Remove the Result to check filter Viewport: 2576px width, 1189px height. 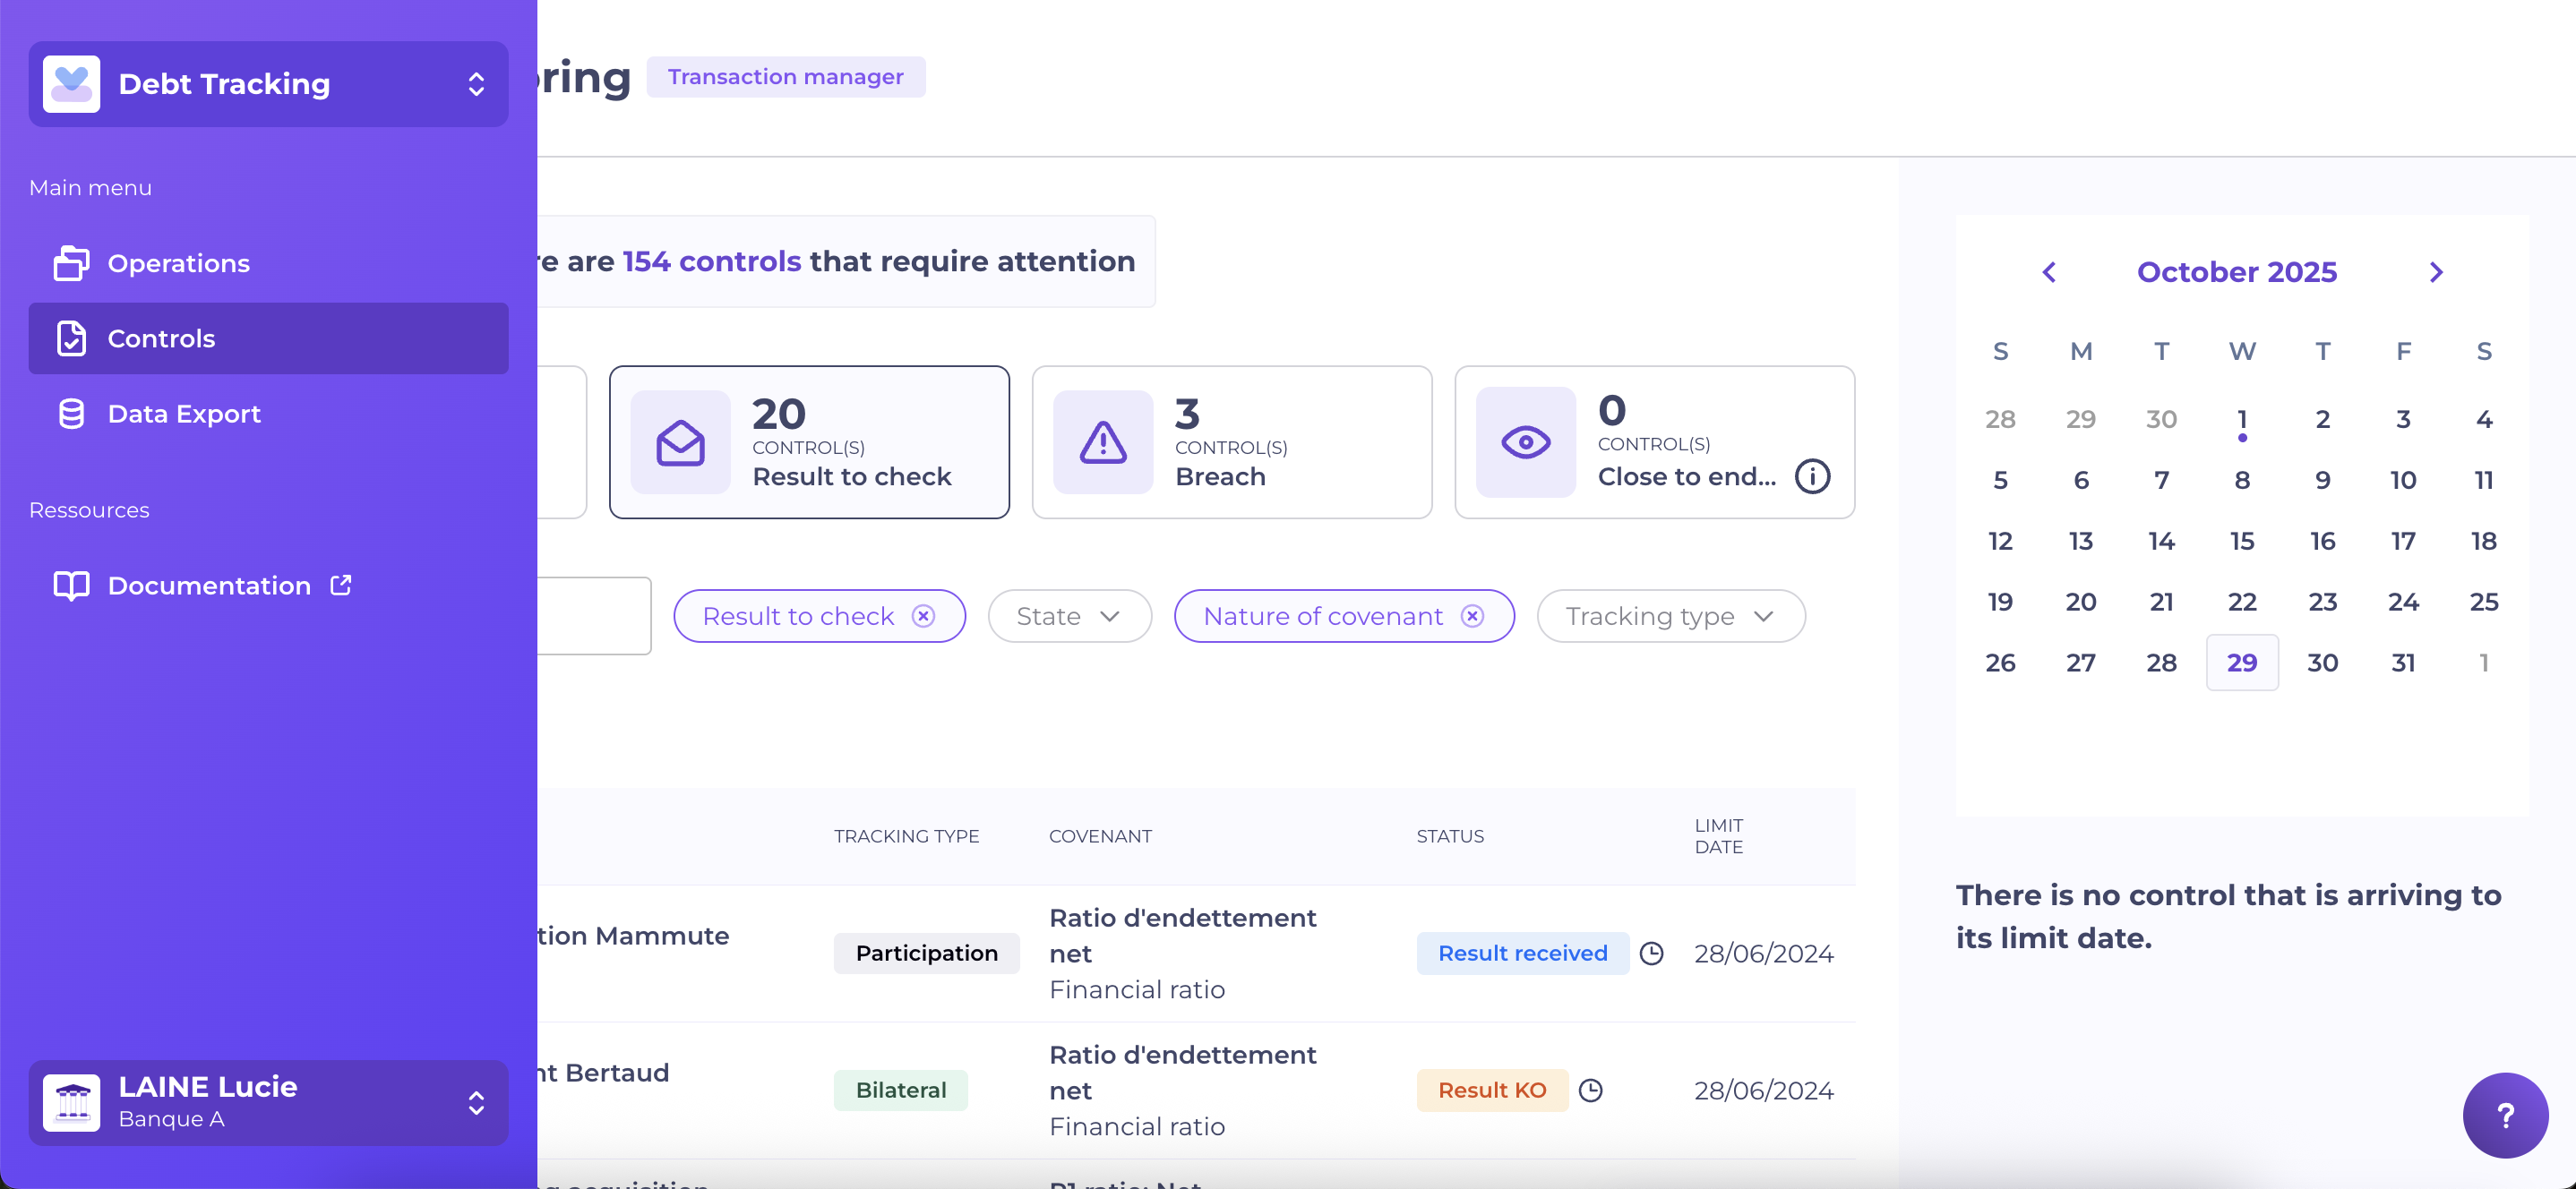(x=924, y=616)
